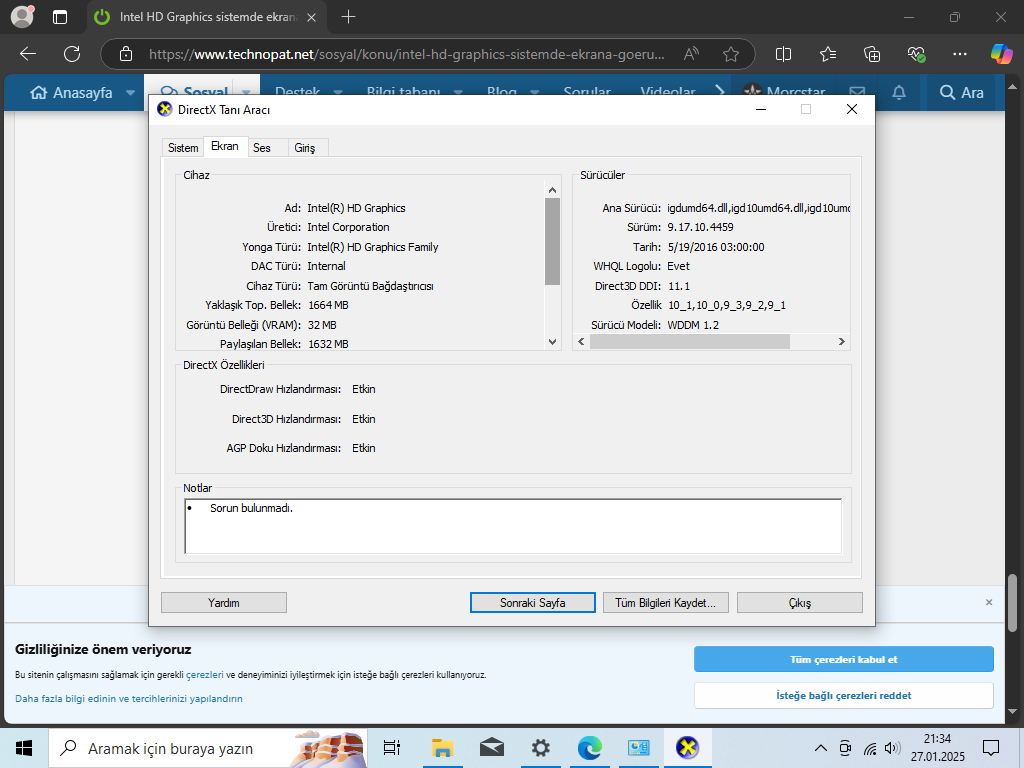The image size is (1024, 768).
Task: Click the page vertical scrollbar thumb
Action: point(1012,602)
